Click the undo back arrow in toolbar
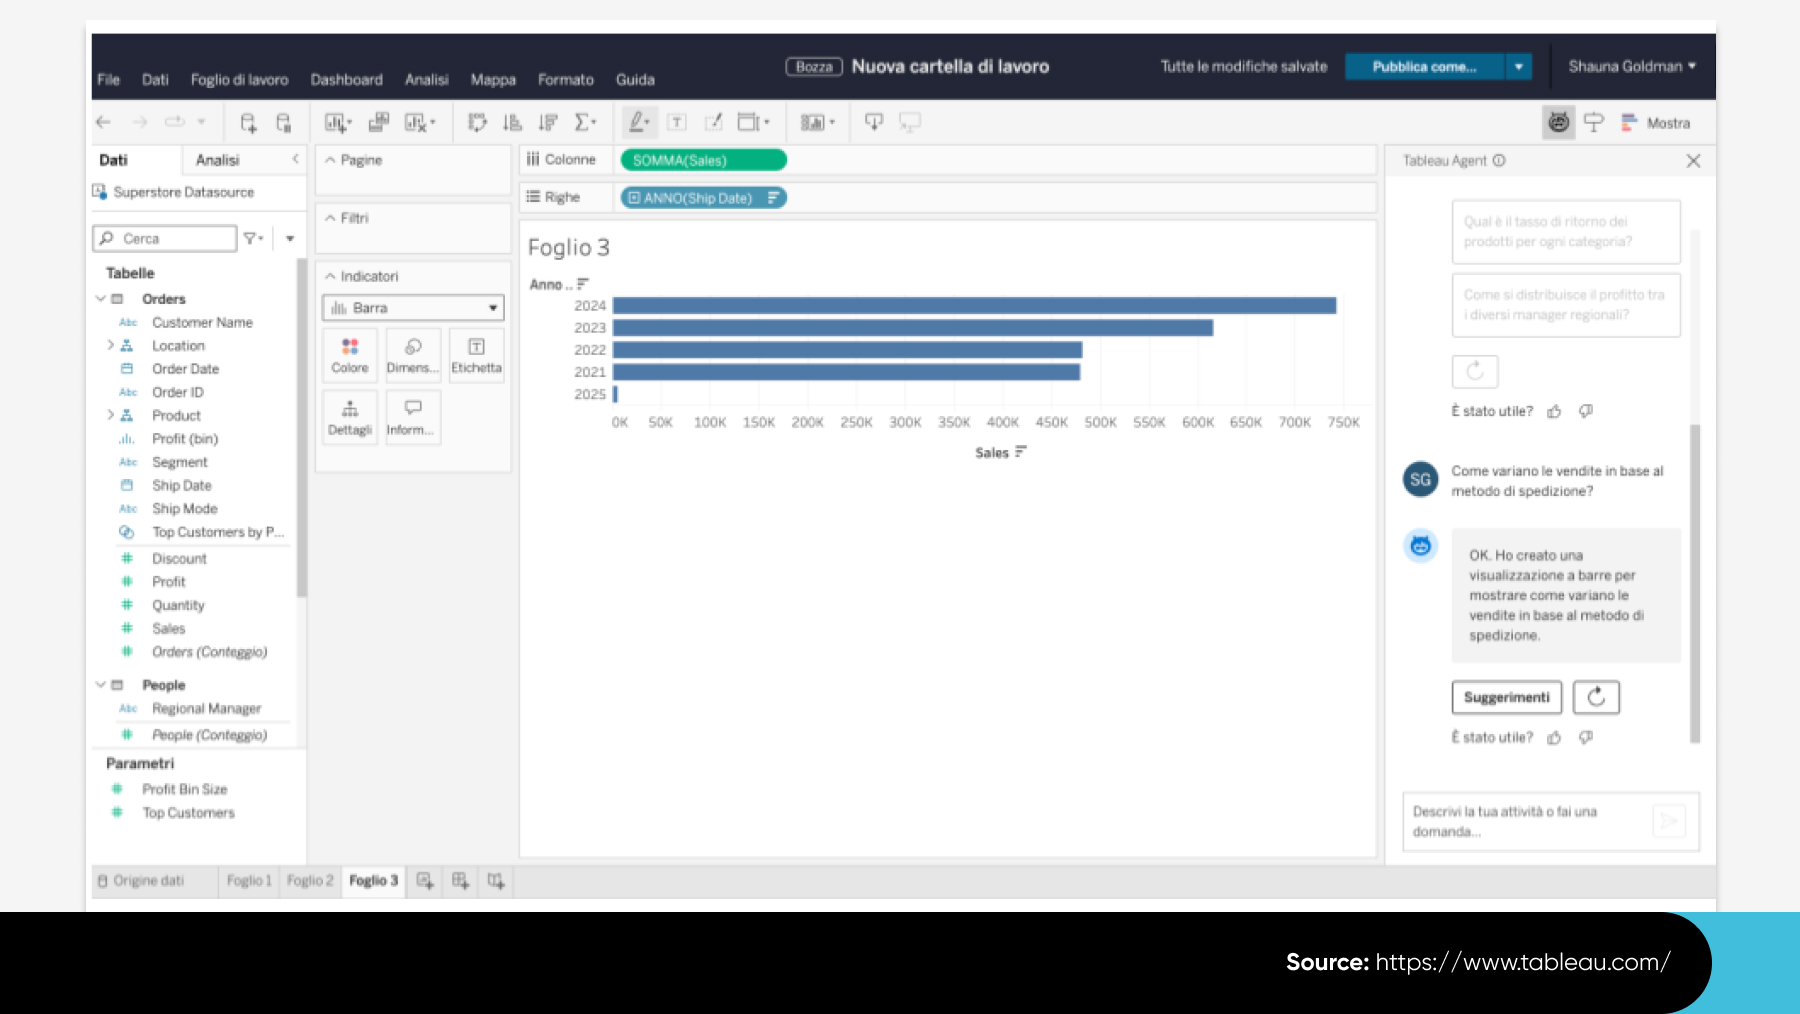The image size is (1800, 1014). click(x=103, y=122)
